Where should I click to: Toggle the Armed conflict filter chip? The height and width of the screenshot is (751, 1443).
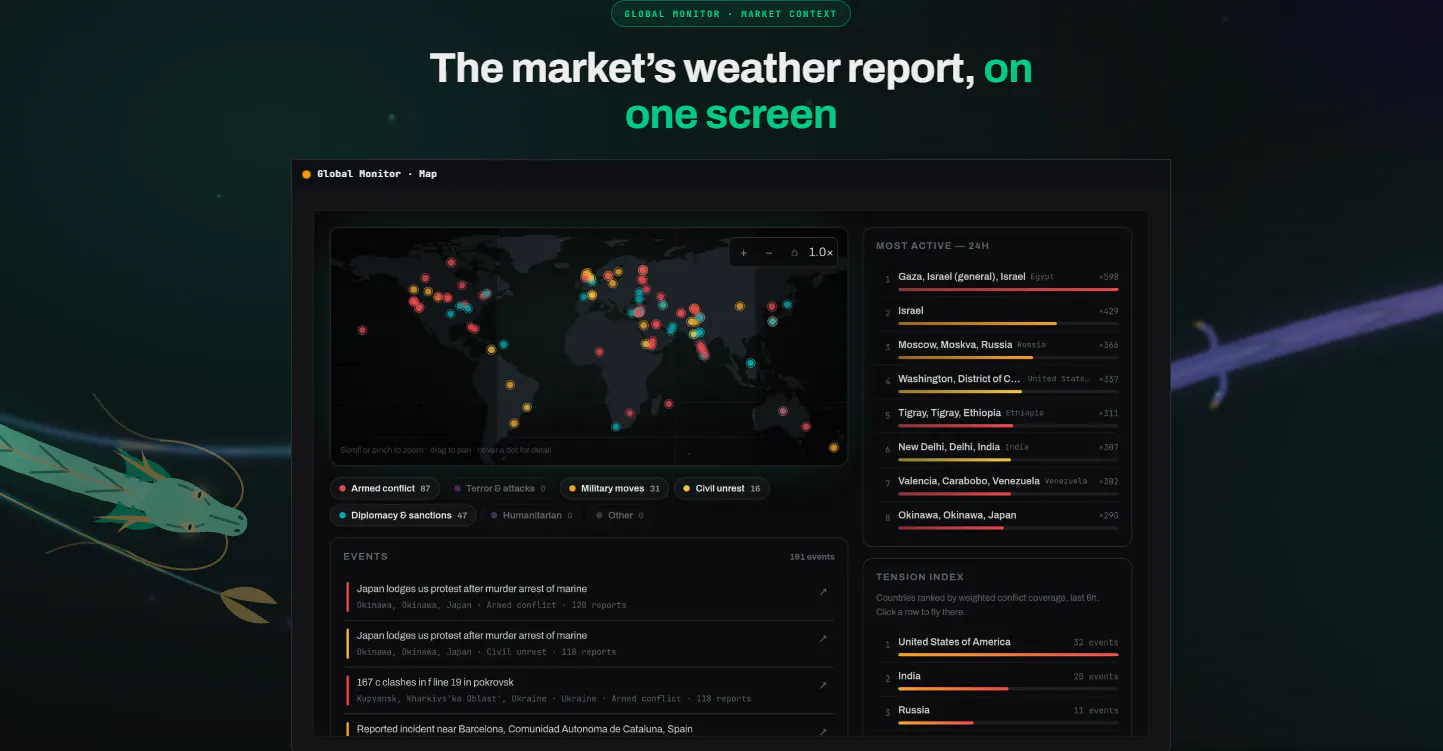tap(385, 488)
